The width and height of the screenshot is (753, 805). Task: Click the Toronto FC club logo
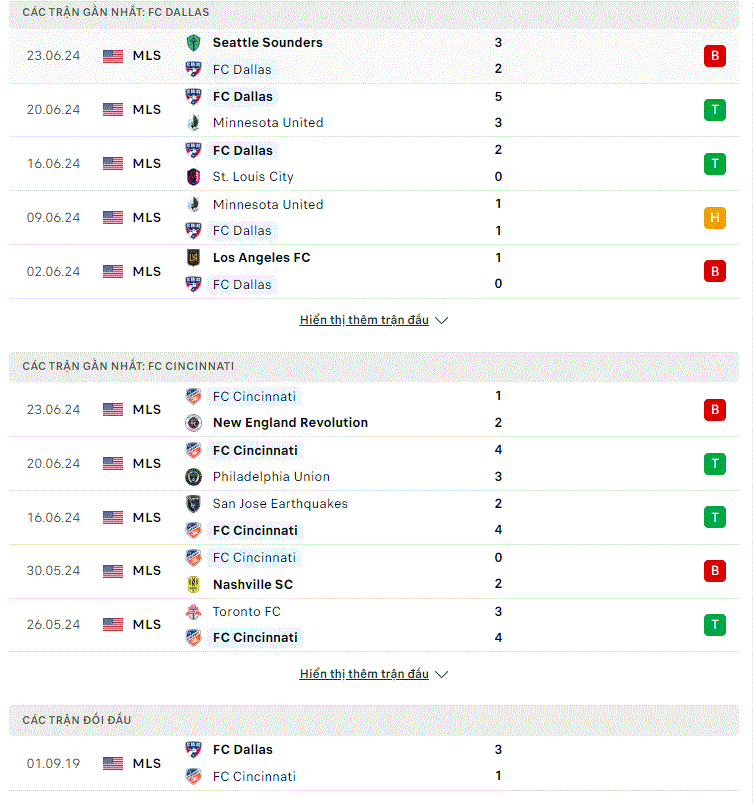point(194,612)
